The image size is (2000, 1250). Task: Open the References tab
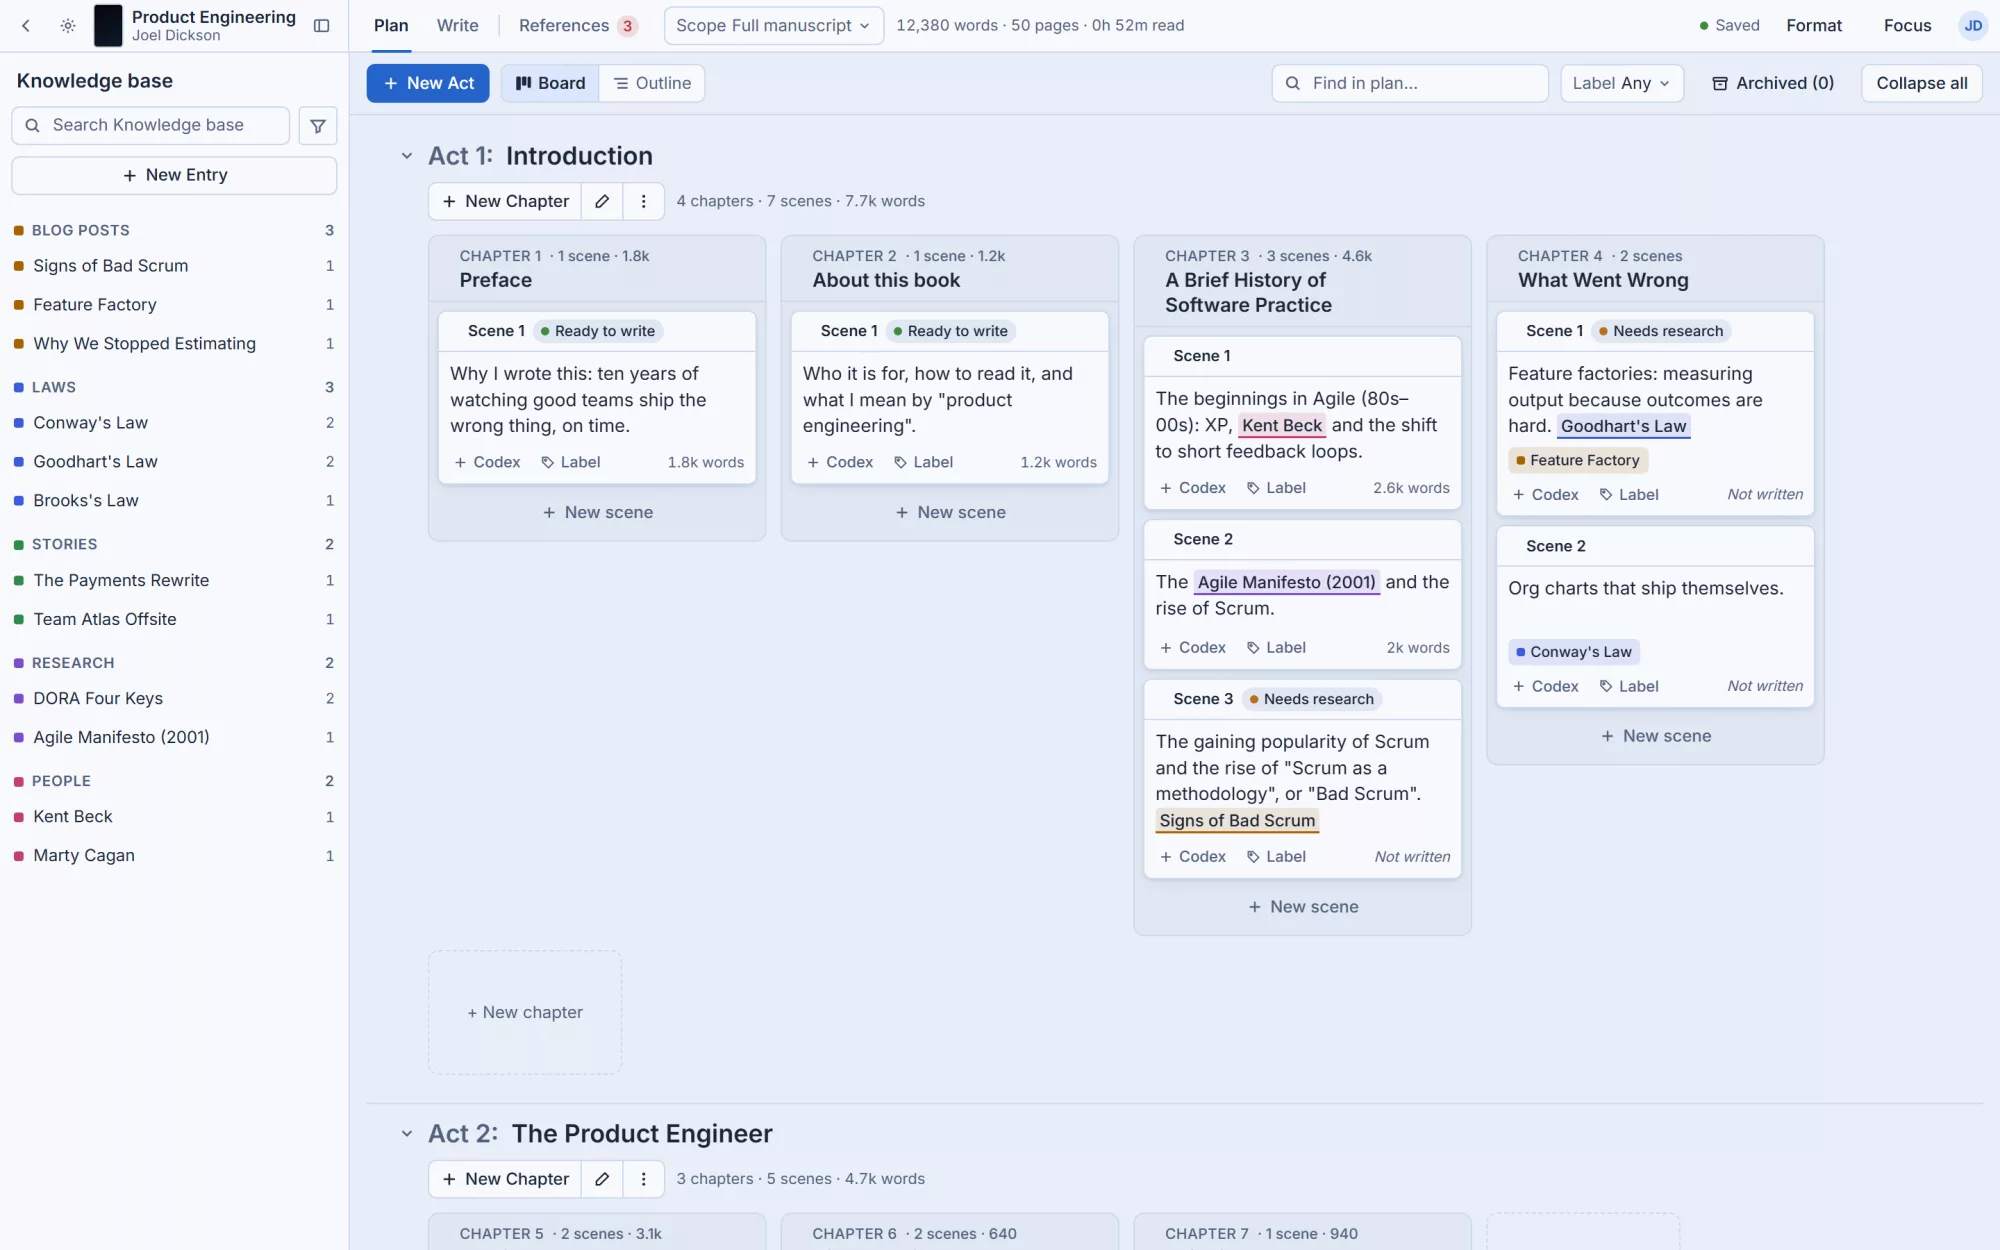(x=577, y=26)
